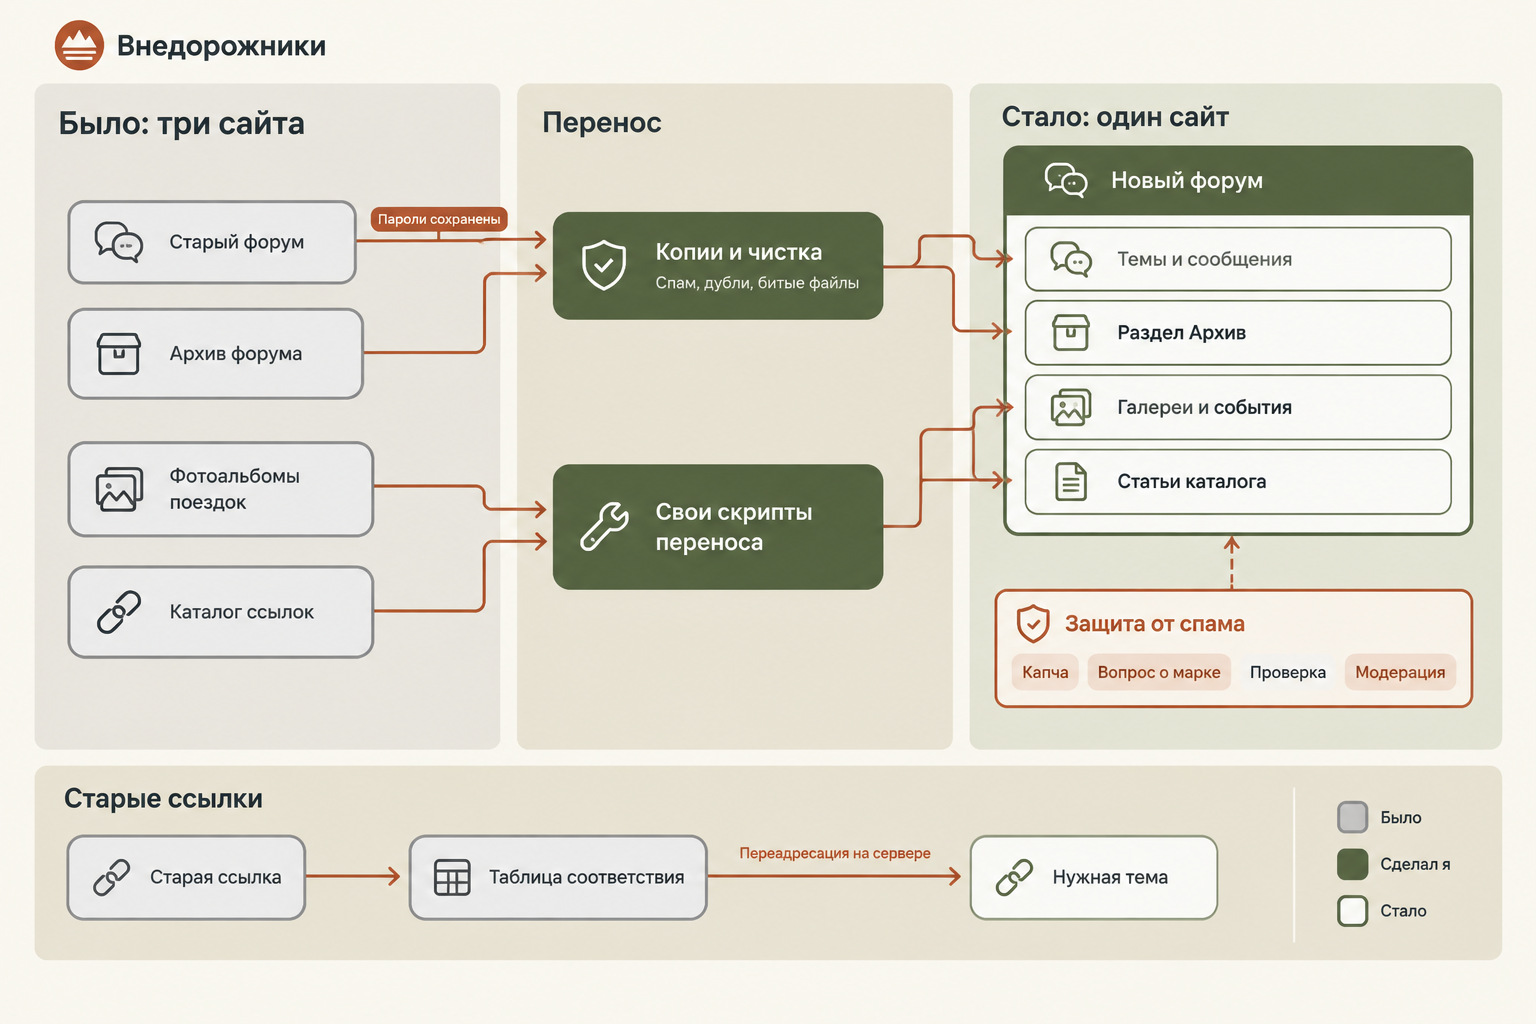The image size is (1536, 1024).
Task: Click the Внедорожники mountain logo icon
Action: point(79,45)
